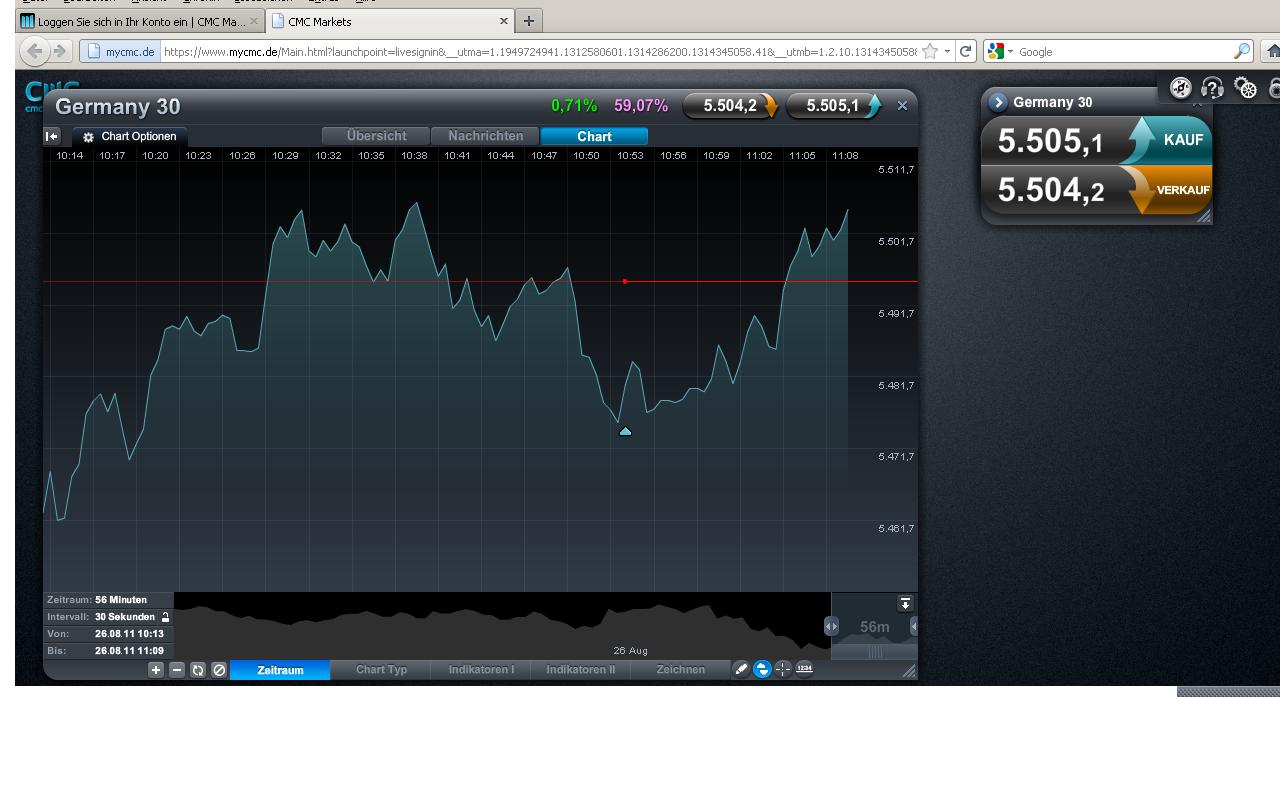This screenshot has height=800, width=1280.
Task: Click the resize grip of the chart window
Action: (909, 671)
